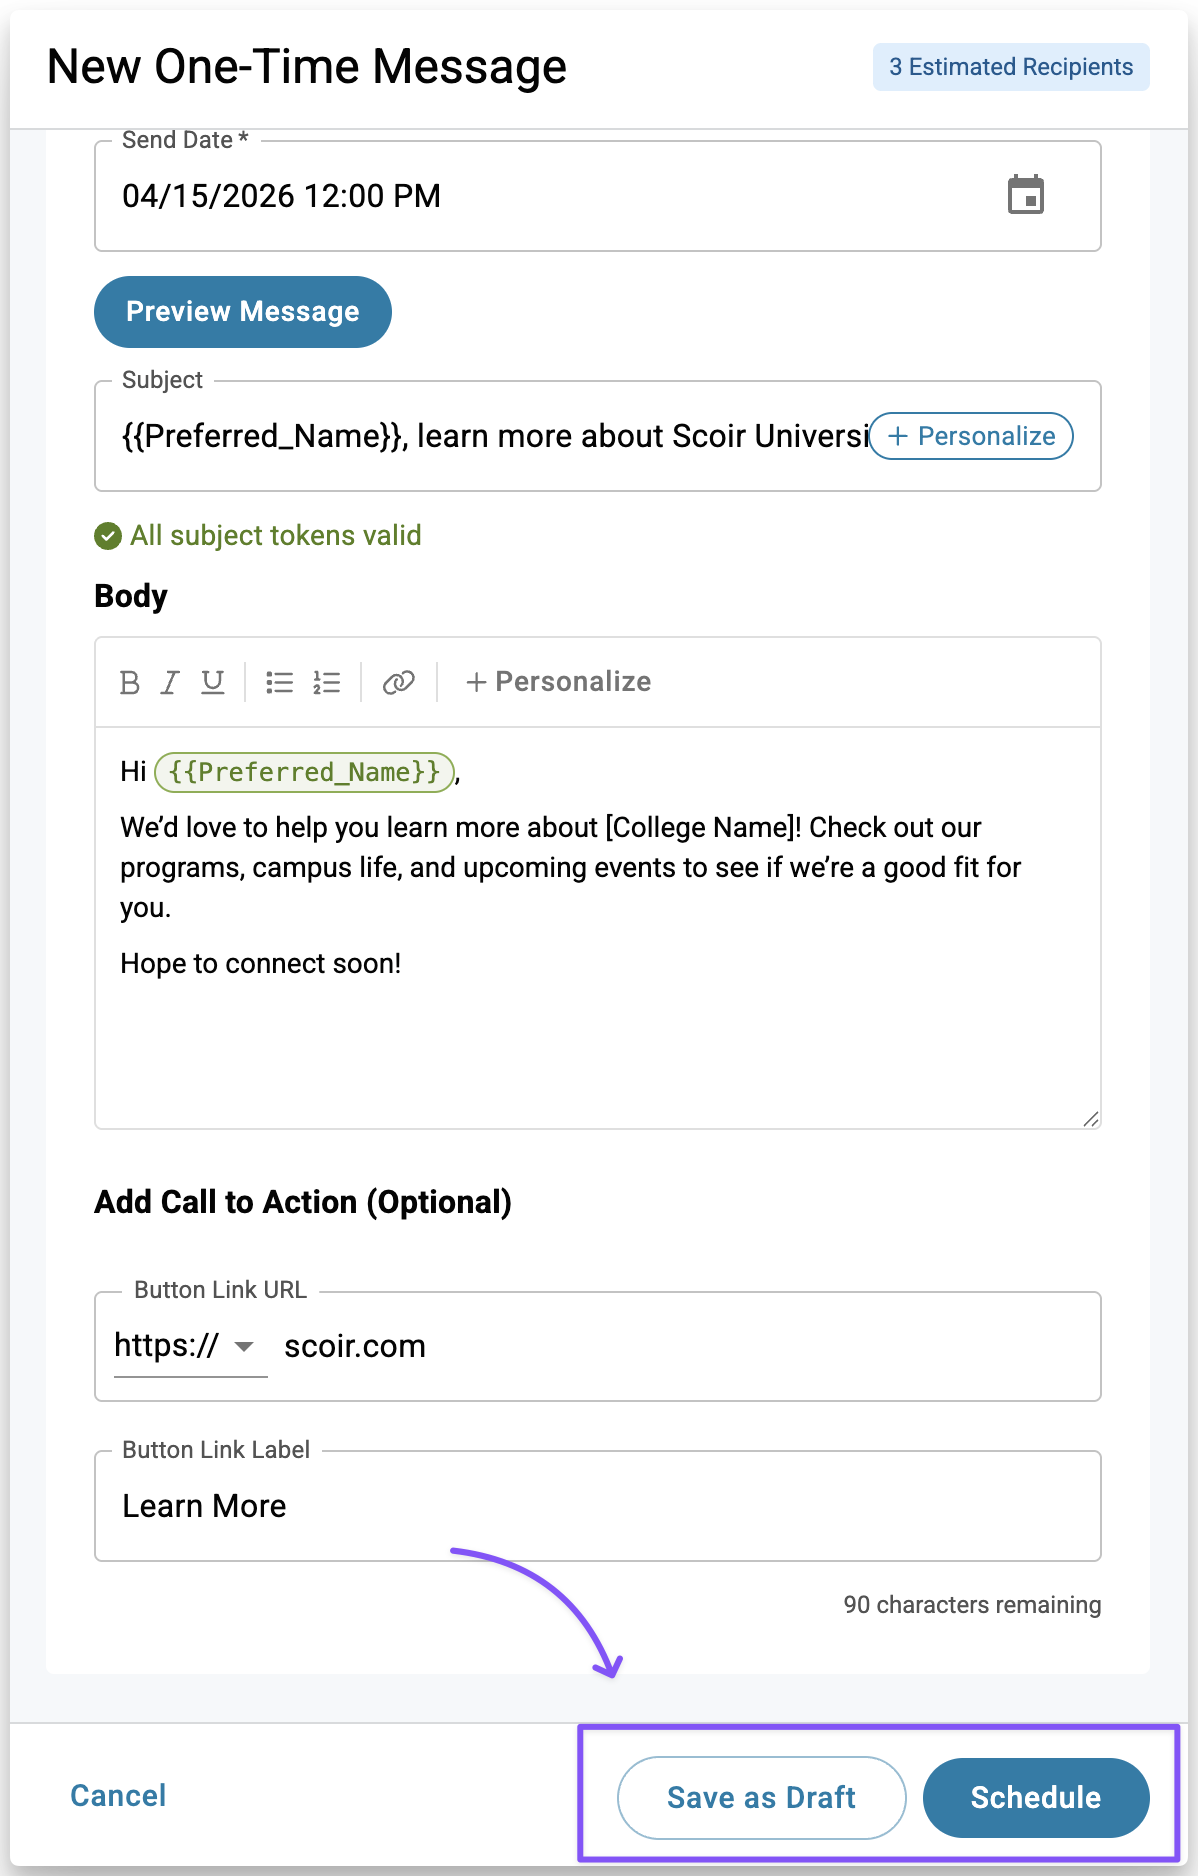Click the subject field Personalize button
The image size is (1198, 1876).
point(971,436)
